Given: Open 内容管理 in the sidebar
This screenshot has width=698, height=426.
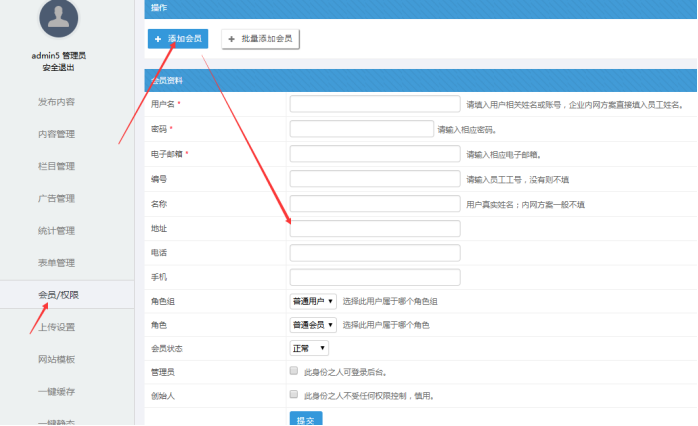Looking at the screenshot, I should tap(56, 134).
